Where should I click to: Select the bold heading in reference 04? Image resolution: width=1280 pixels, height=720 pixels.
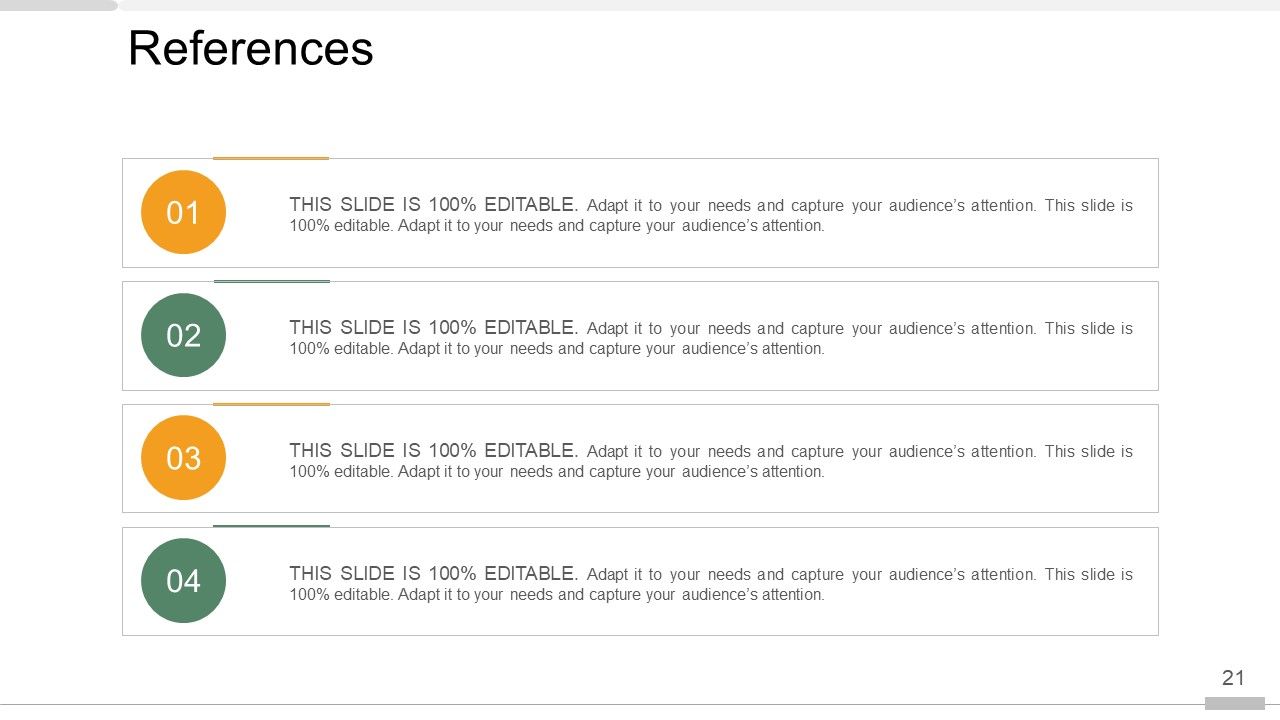pyautogui.click(x=433, y=573)
